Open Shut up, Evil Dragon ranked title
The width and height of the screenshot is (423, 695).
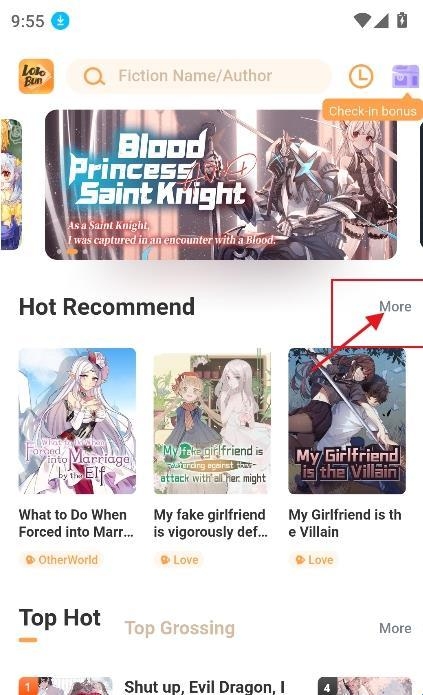click(x=204, y=687)
